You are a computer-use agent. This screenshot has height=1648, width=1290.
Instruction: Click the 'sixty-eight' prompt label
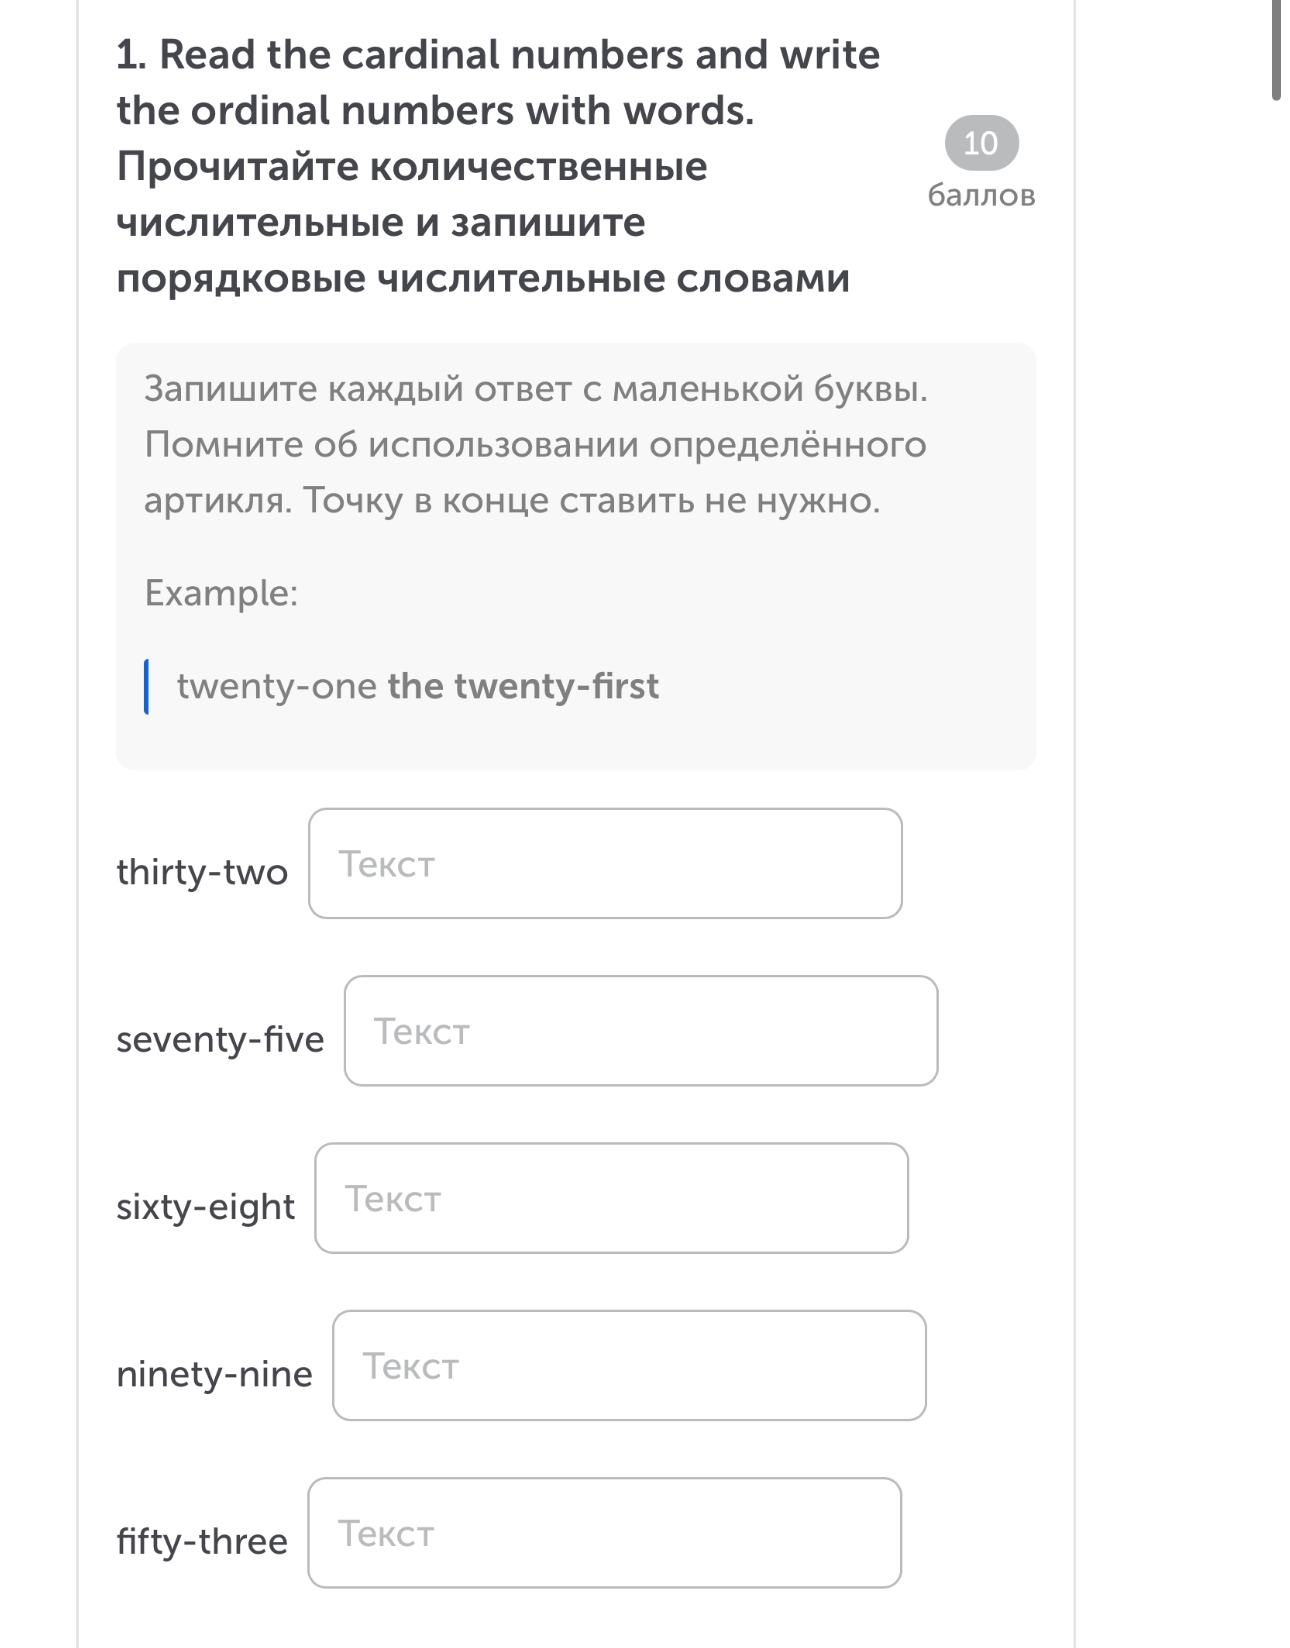(205, 1207)
